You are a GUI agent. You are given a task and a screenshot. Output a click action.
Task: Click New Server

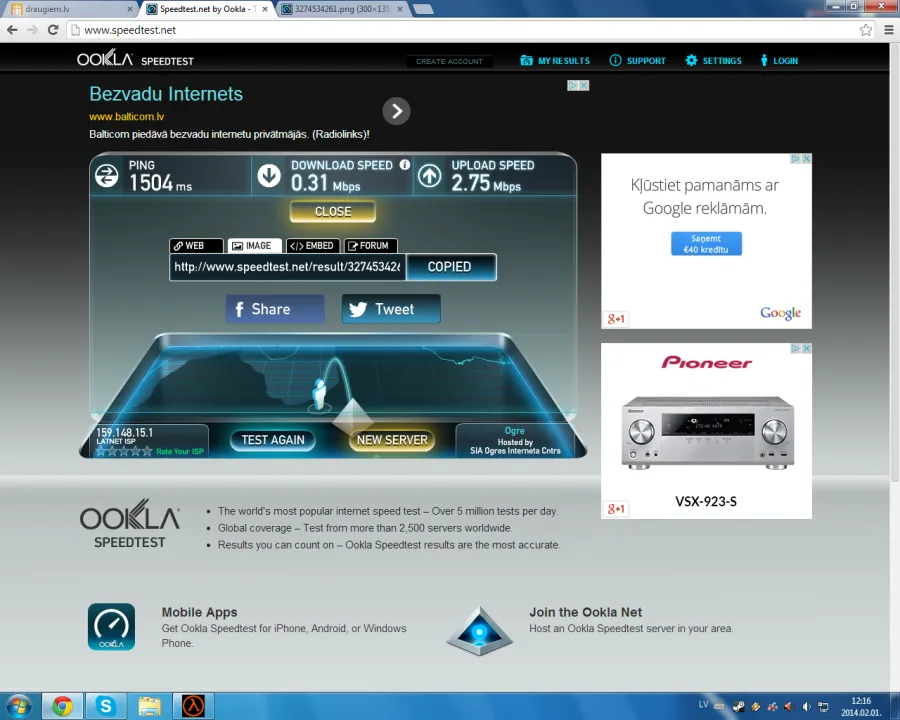[392, 440]
